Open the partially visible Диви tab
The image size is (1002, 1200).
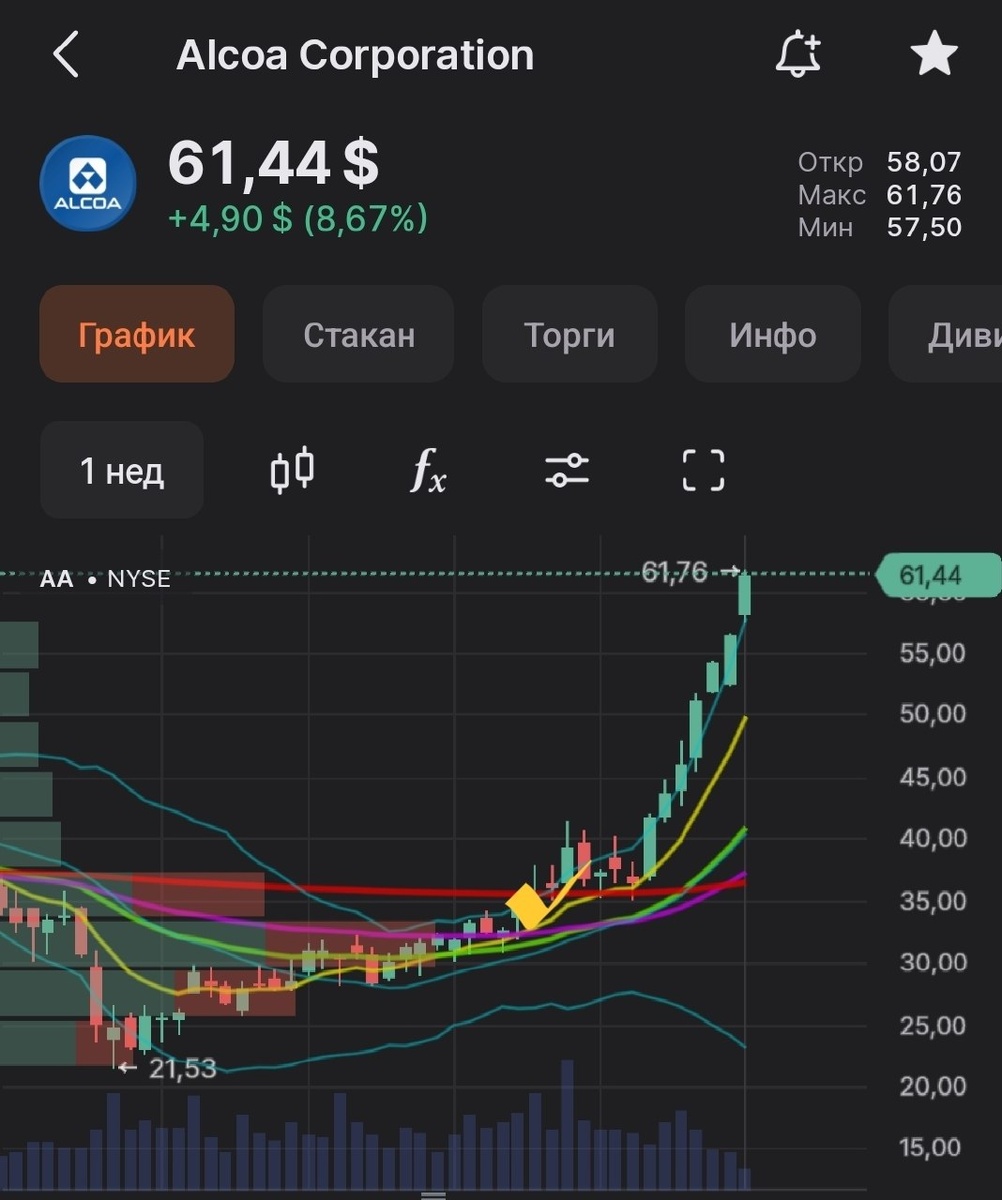pyautogui.click(x=946, y=334)
